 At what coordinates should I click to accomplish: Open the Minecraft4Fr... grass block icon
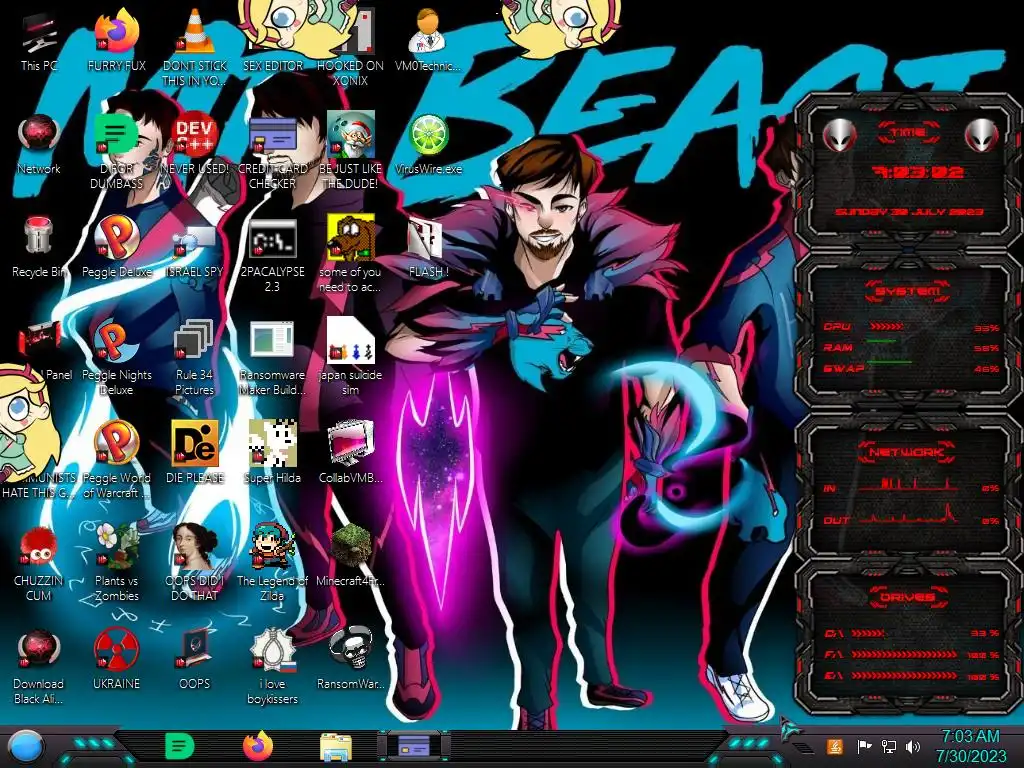pyautogui.click(x=350, y=555)
